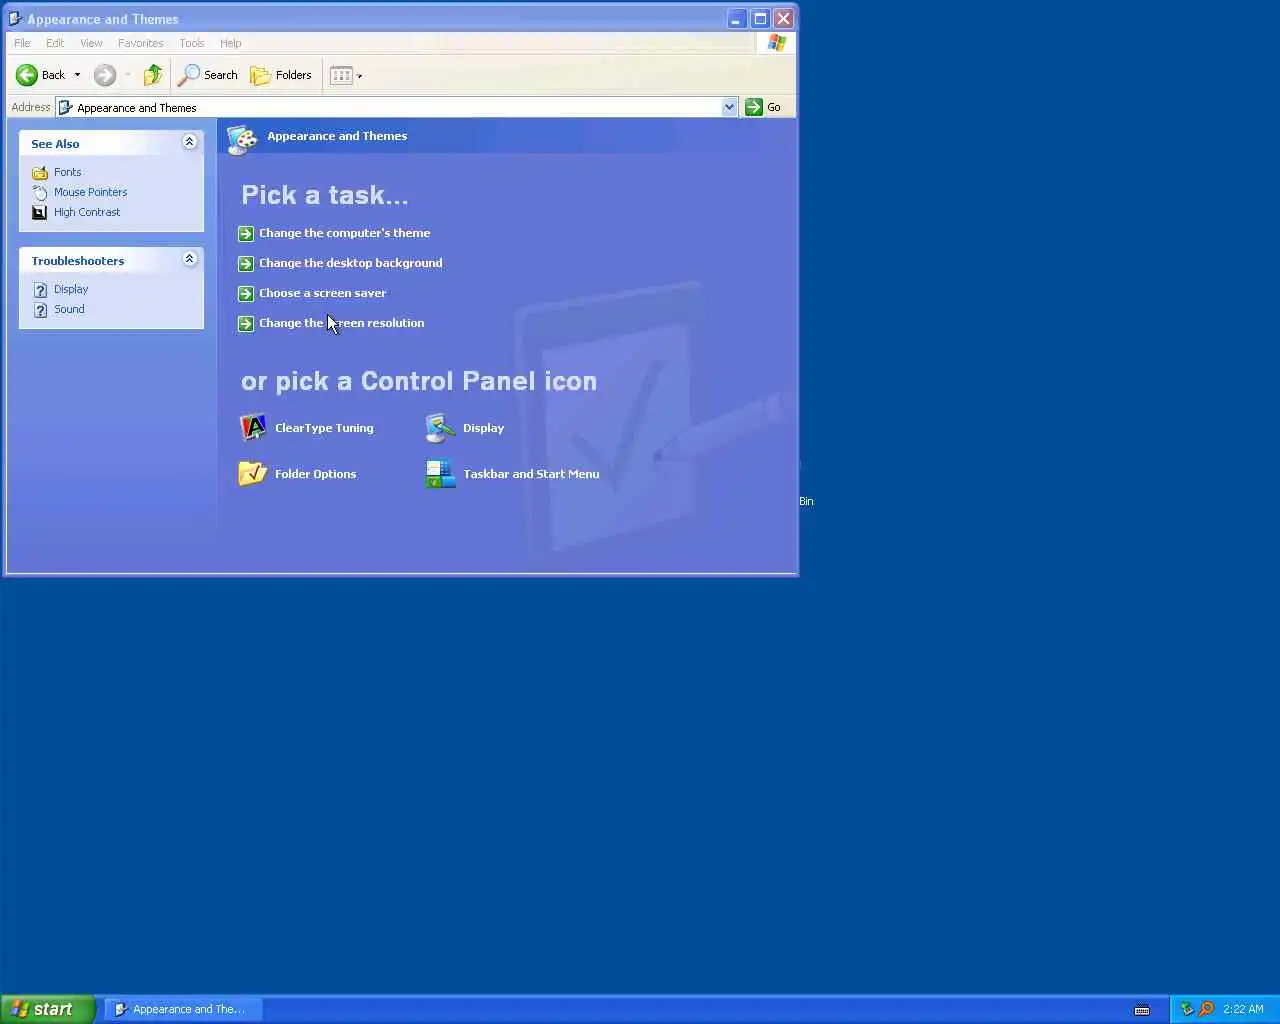This screenshot has width=1280, height=1024.
Task: Open the Back history dropdown arrow
Action: point(77,75)
